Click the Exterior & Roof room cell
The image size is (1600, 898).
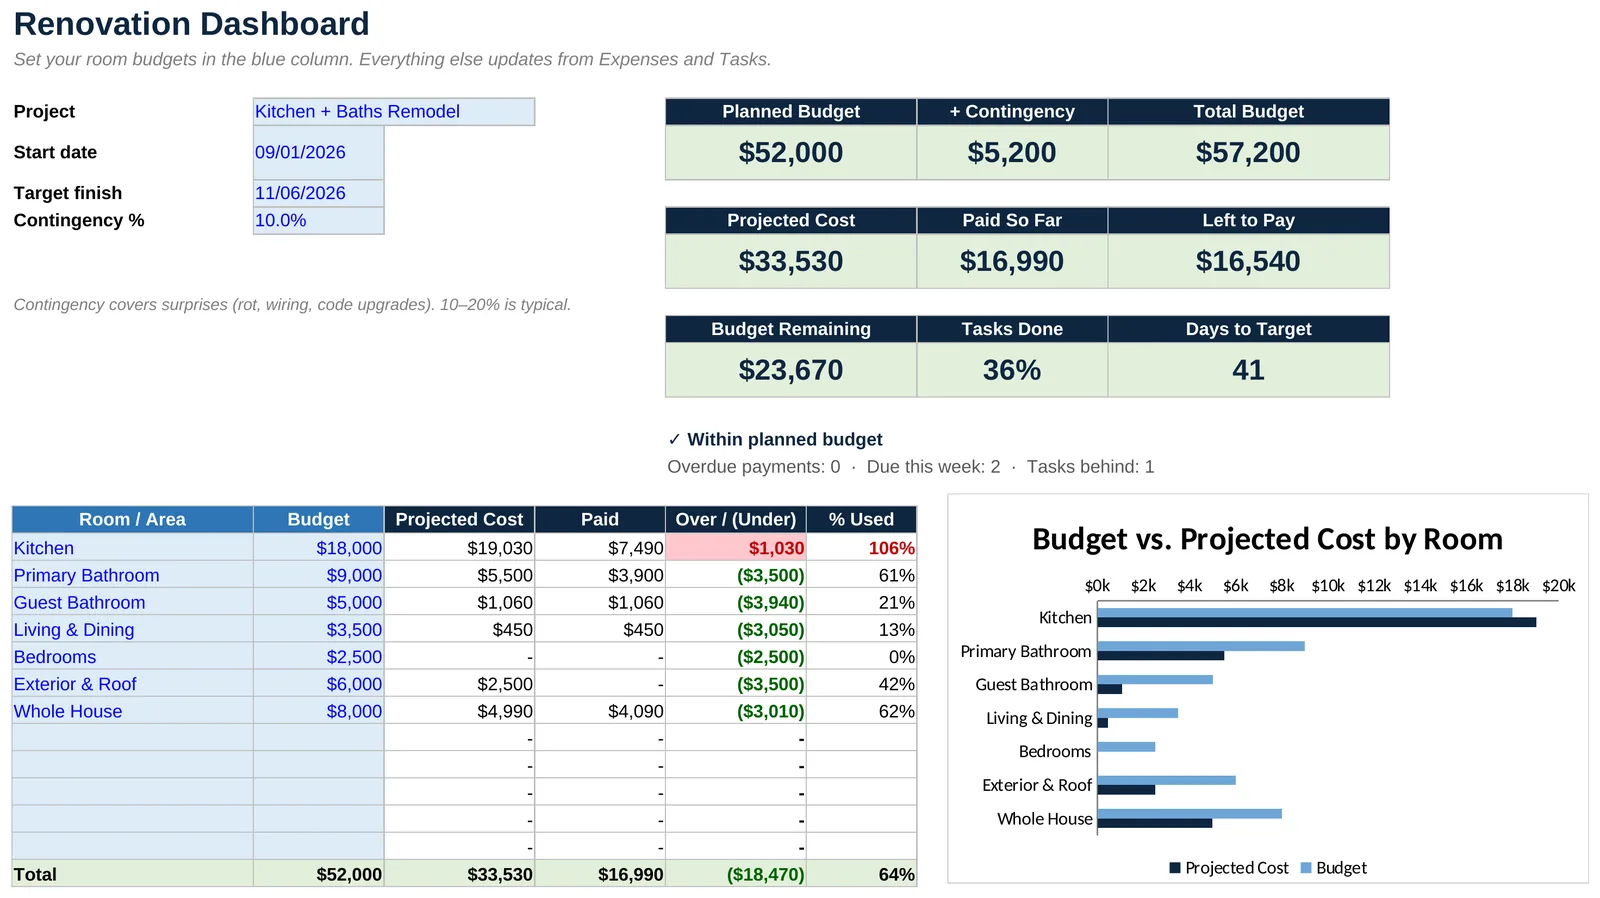(x=132, y=684)
